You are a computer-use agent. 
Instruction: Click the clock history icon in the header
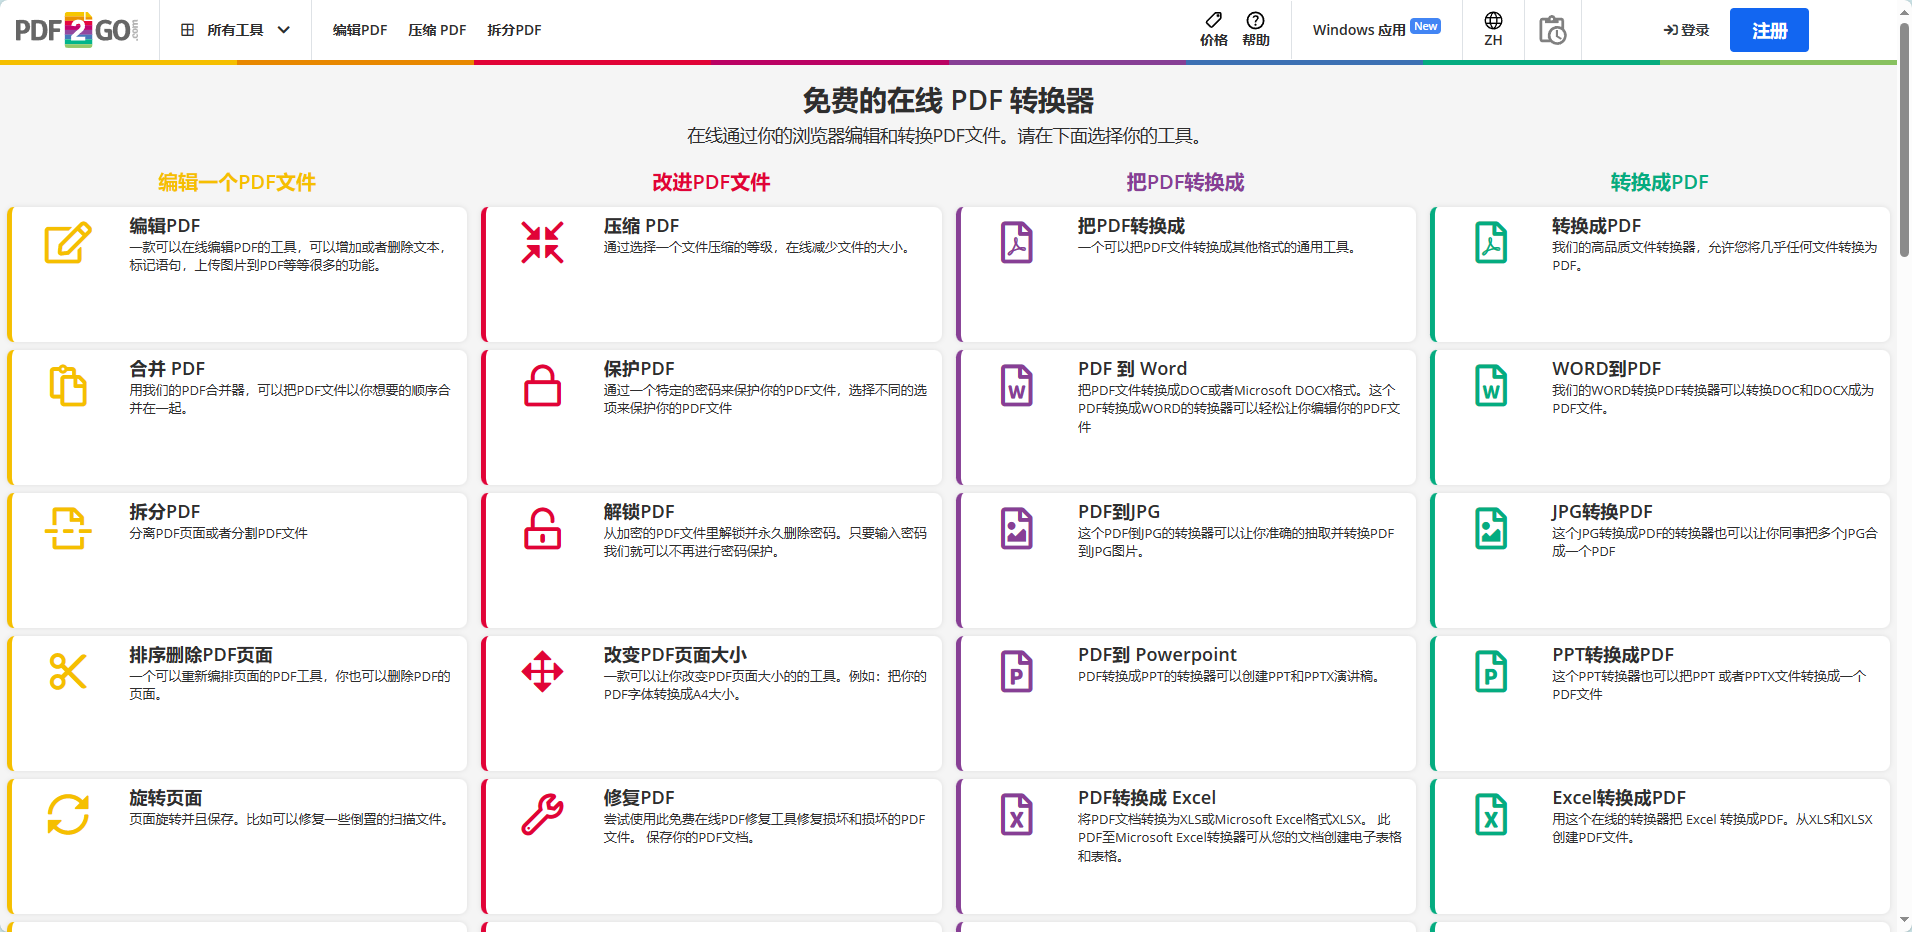pos(1552,30)
